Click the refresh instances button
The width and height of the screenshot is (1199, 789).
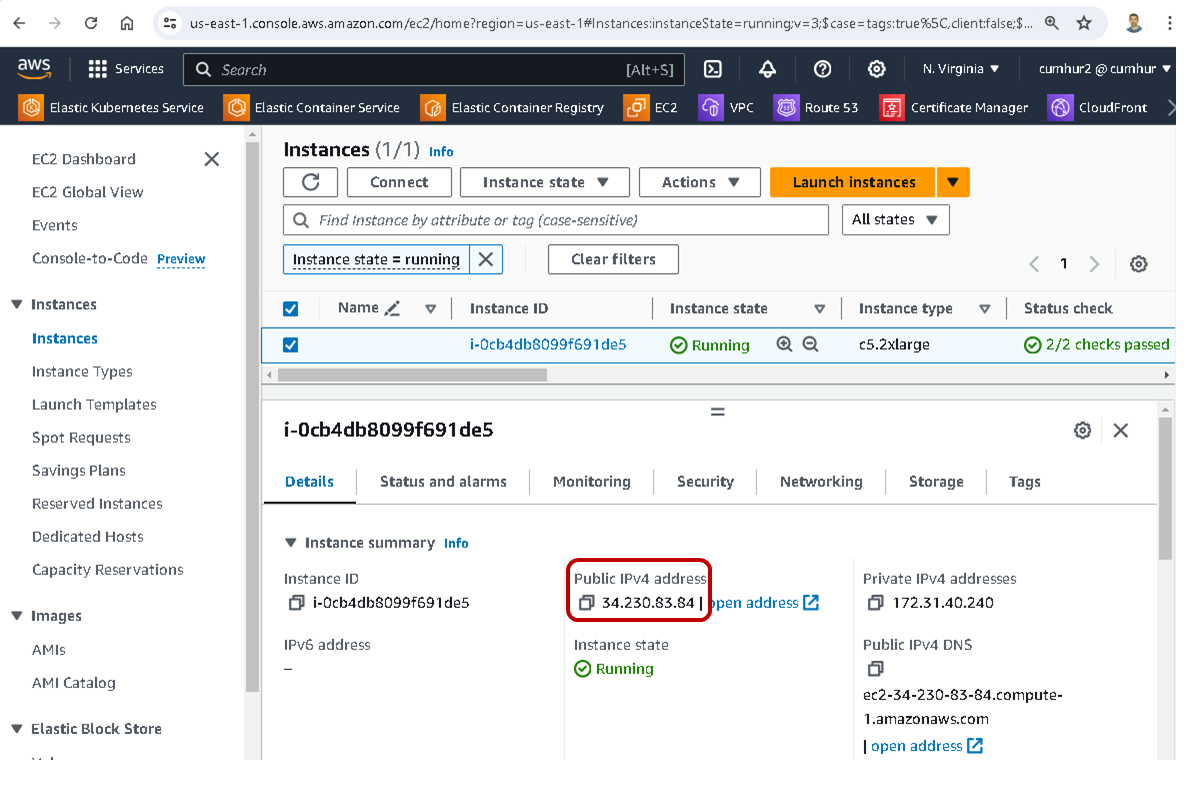311,182
